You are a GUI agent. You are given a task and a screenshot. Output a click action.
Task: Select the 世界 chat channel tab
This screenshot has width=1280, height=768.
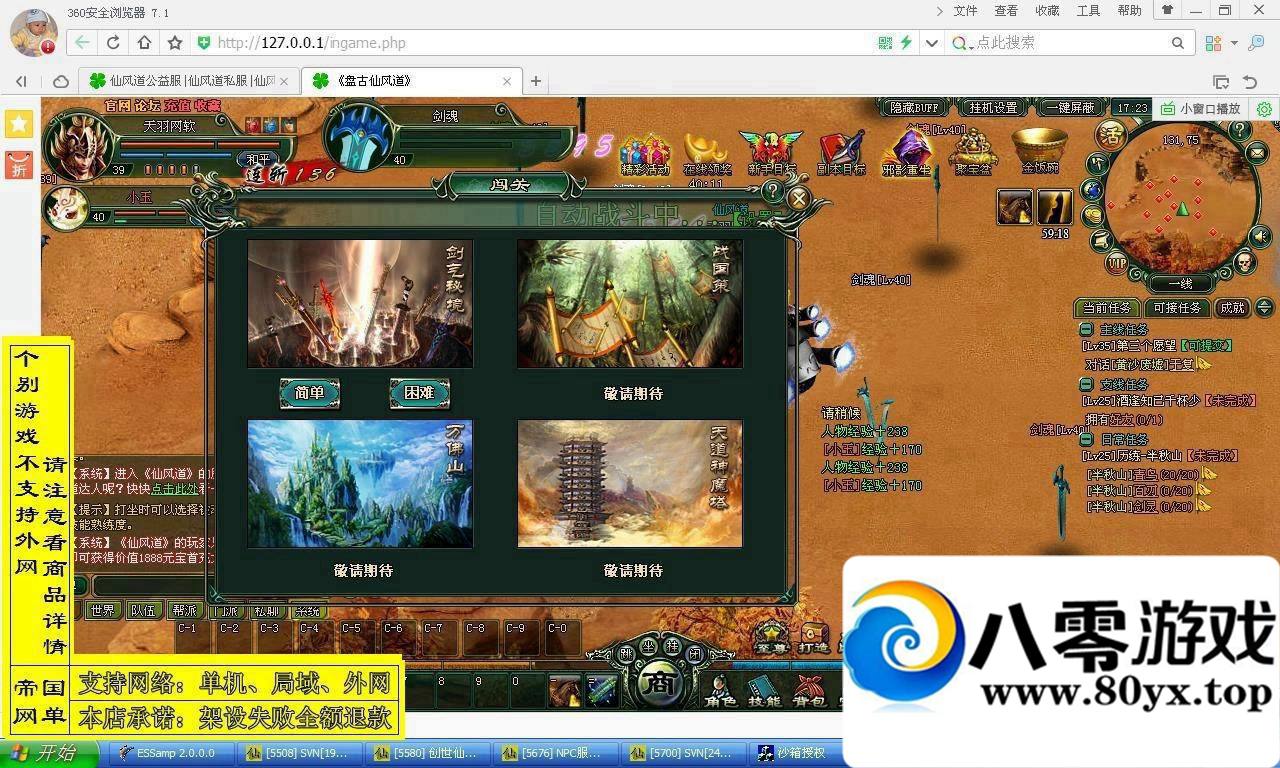(102, 610)
